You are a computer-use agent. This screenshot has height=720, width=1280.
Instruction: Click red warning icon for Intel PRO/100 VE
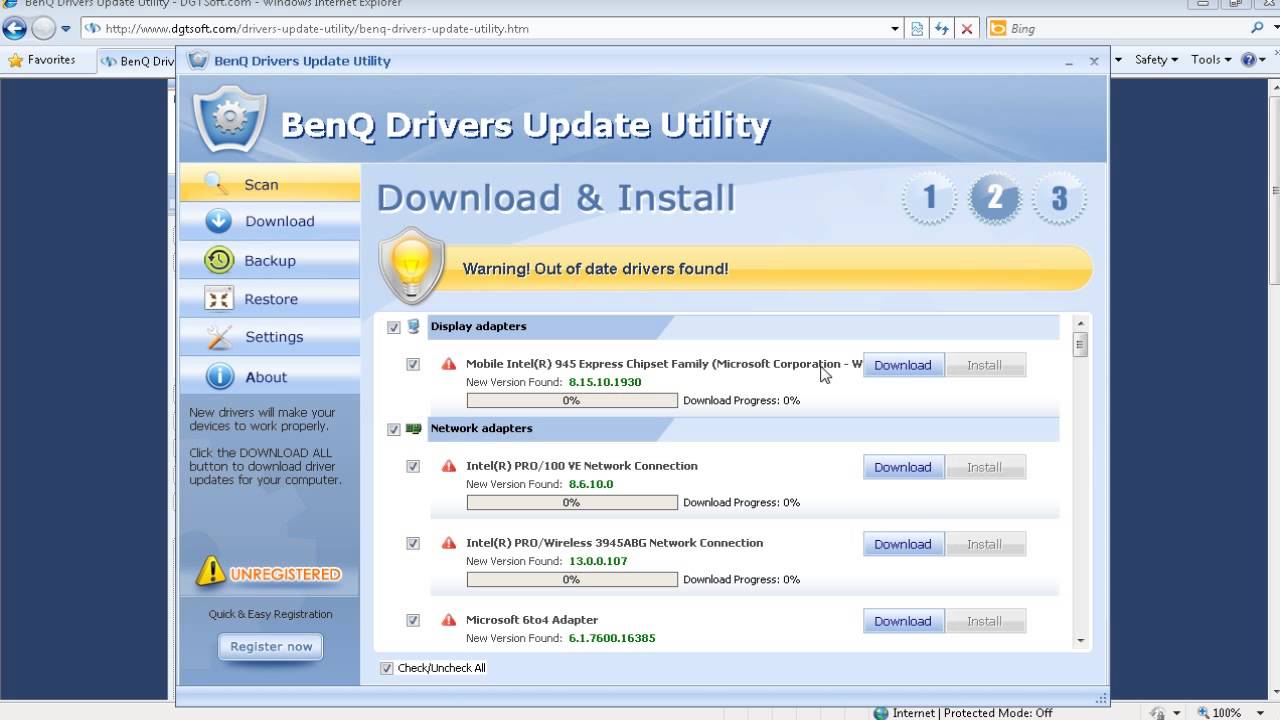pos(448,466)
